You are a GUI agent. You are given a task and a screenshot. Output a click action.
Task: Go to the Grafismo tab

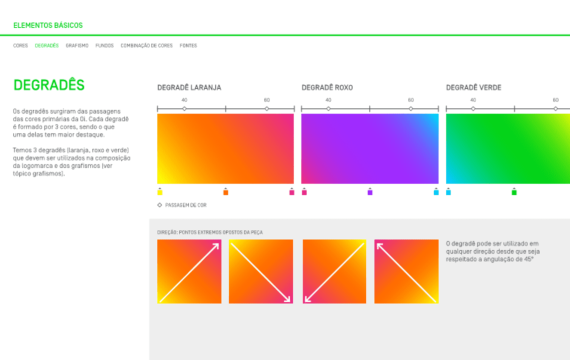77,45
